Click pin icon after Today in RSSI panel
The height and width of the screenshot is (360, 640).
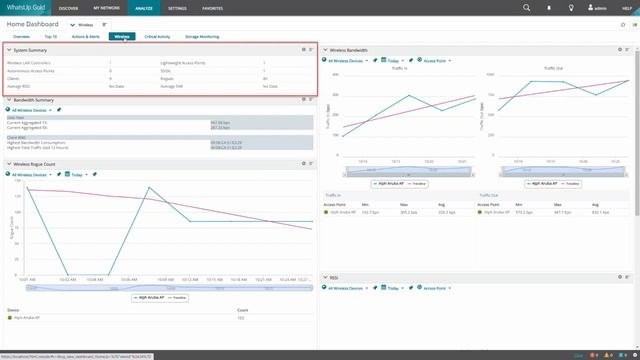click(411, 288)
